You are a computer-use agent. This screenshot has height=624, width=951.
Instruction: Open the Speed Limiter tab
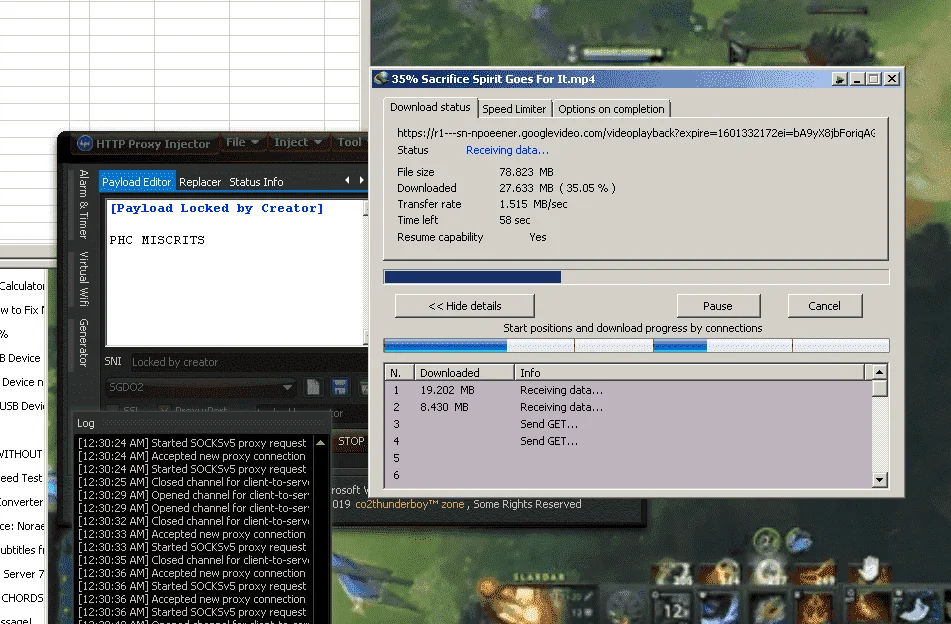tap(514, 109)
